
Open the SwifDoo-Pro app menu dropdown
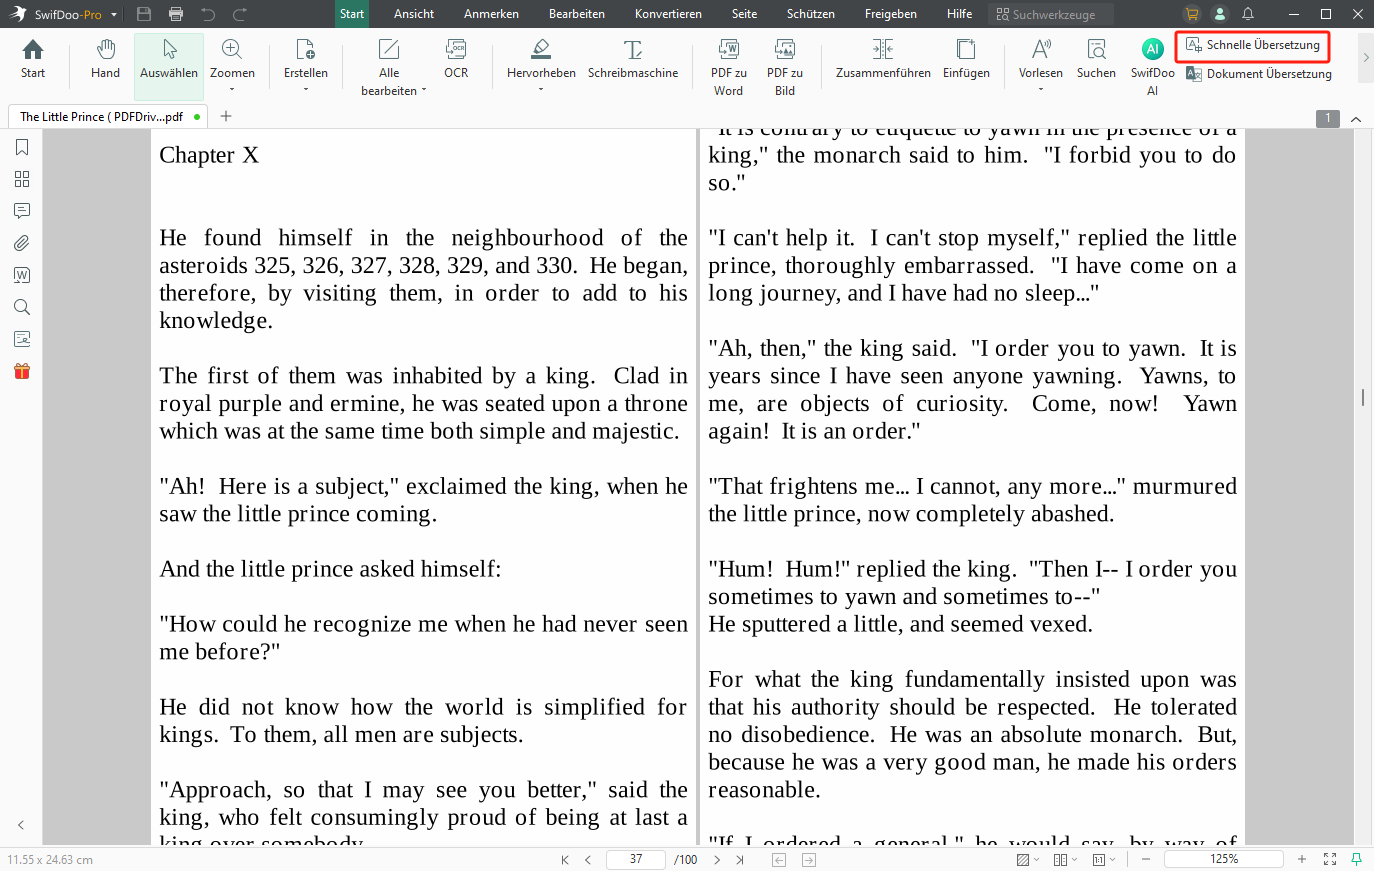click(114, 15)
